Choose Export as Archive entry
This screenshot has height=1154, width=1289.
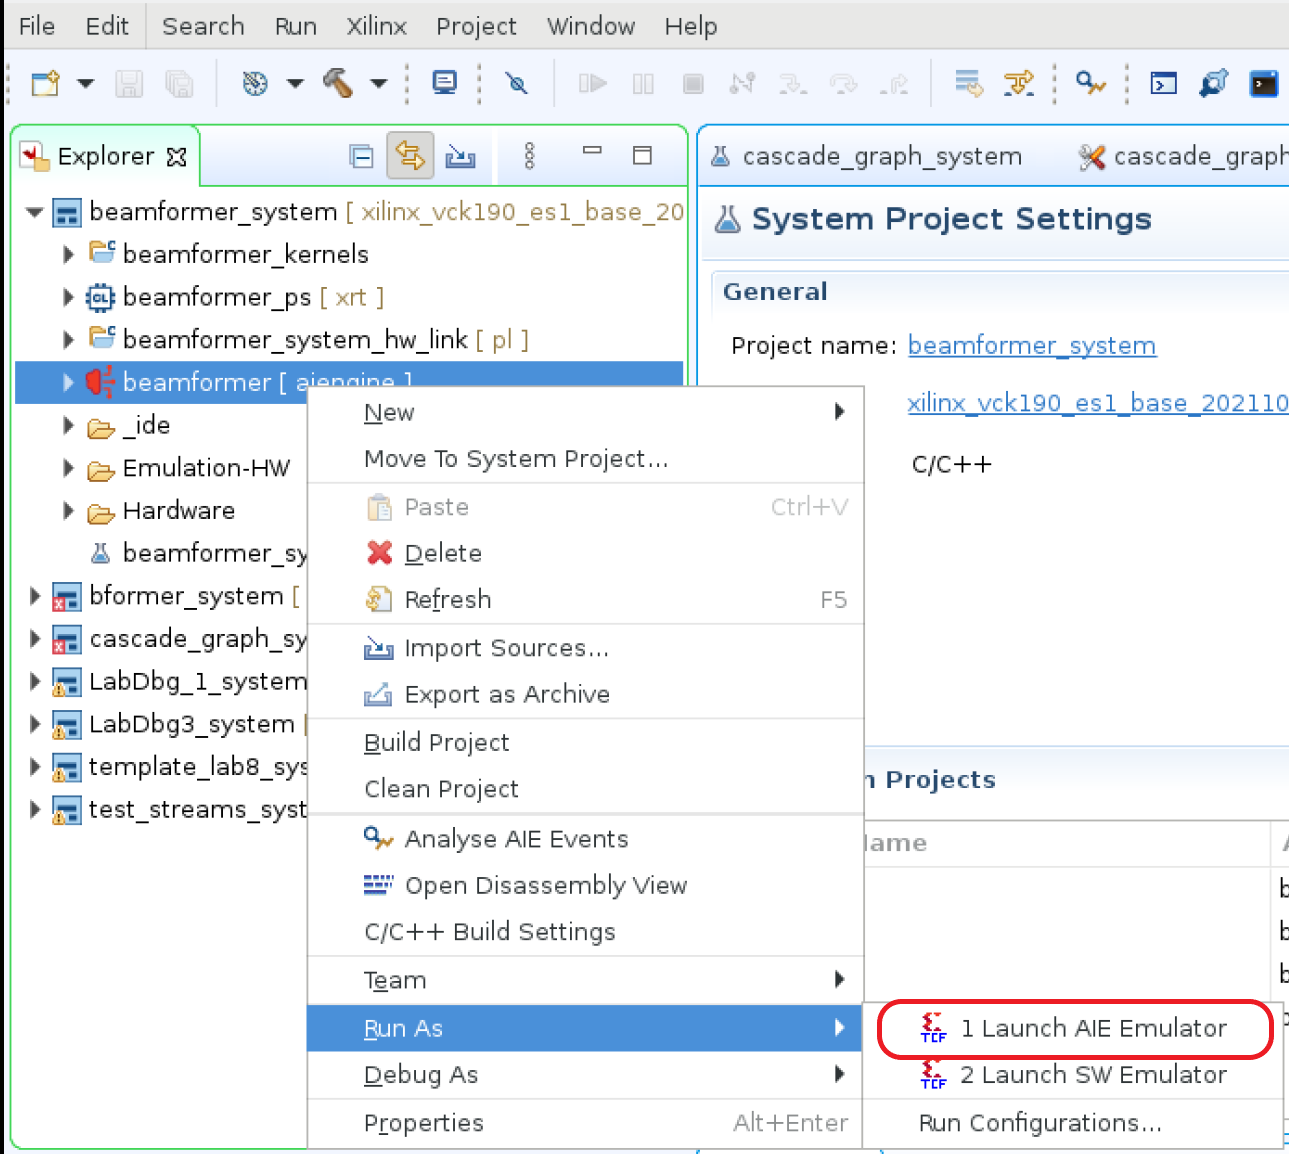585,694
